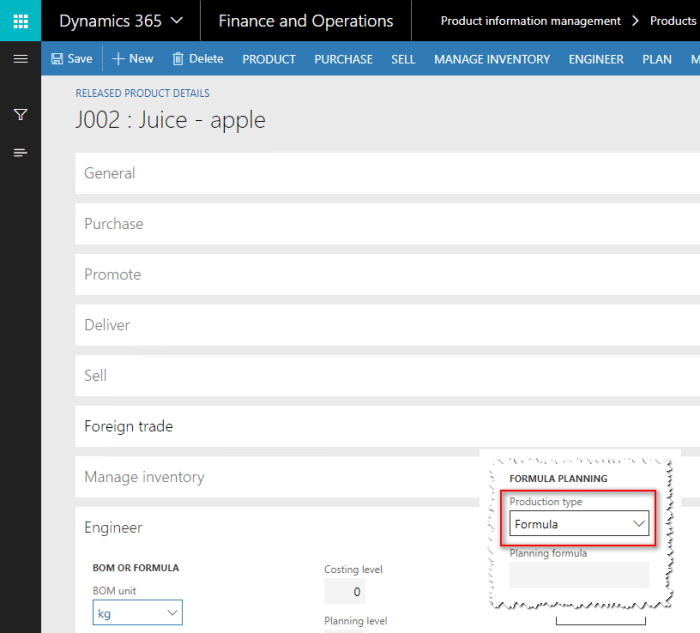Open the app launcher waffle icon

(x=20, y=21)
